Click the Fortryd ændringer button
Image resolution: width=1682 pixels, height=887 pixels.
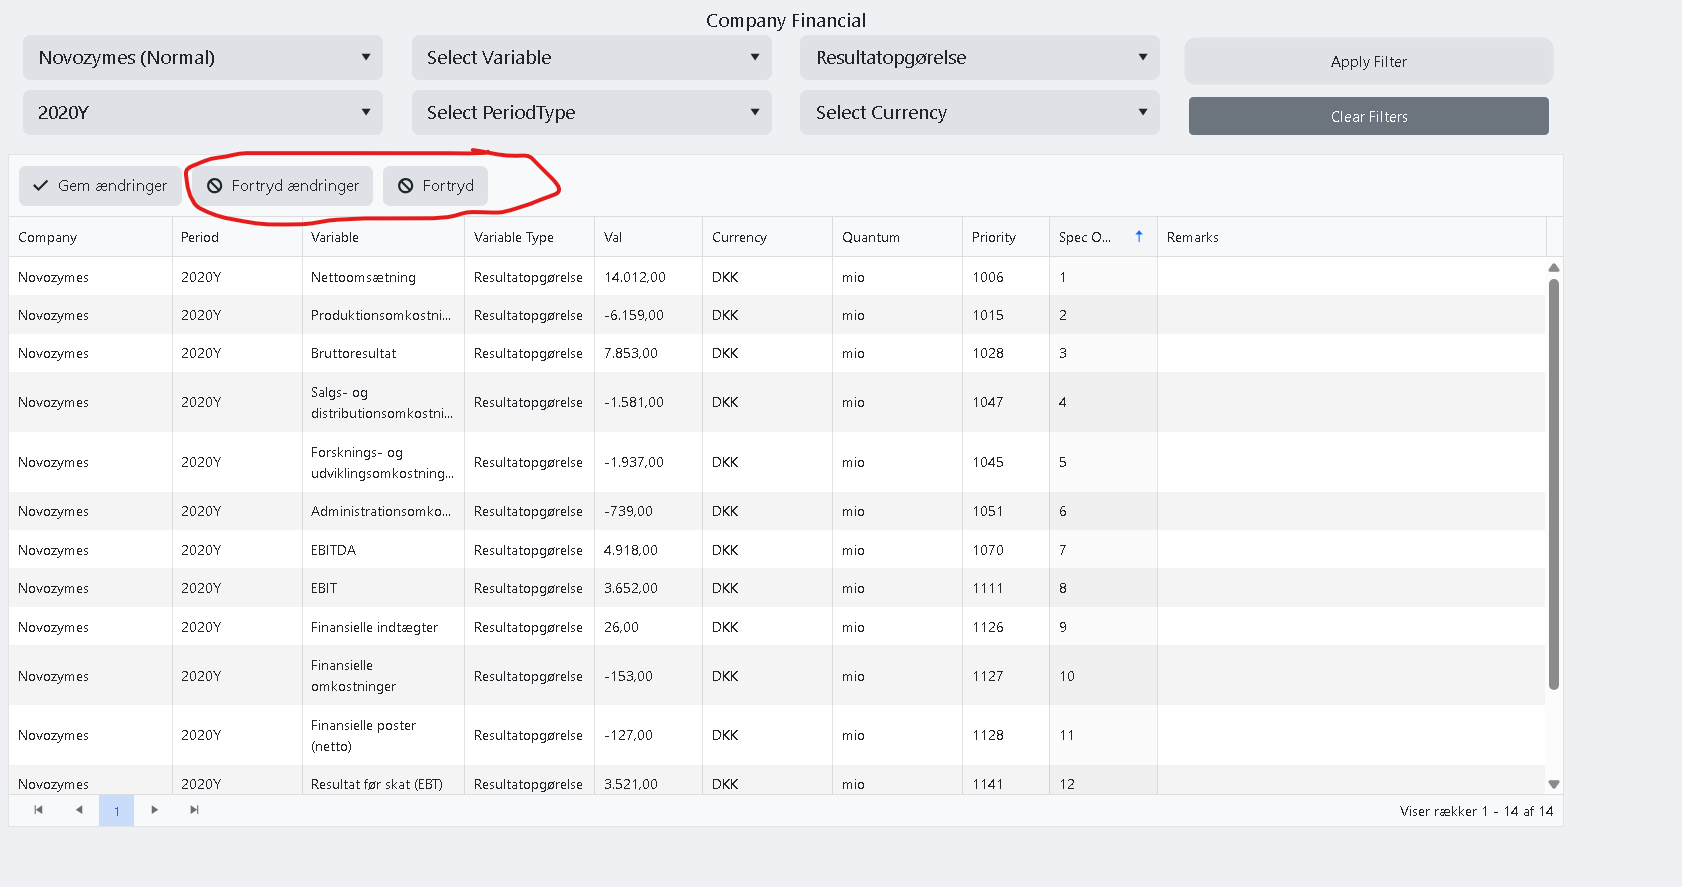[283, 186]
